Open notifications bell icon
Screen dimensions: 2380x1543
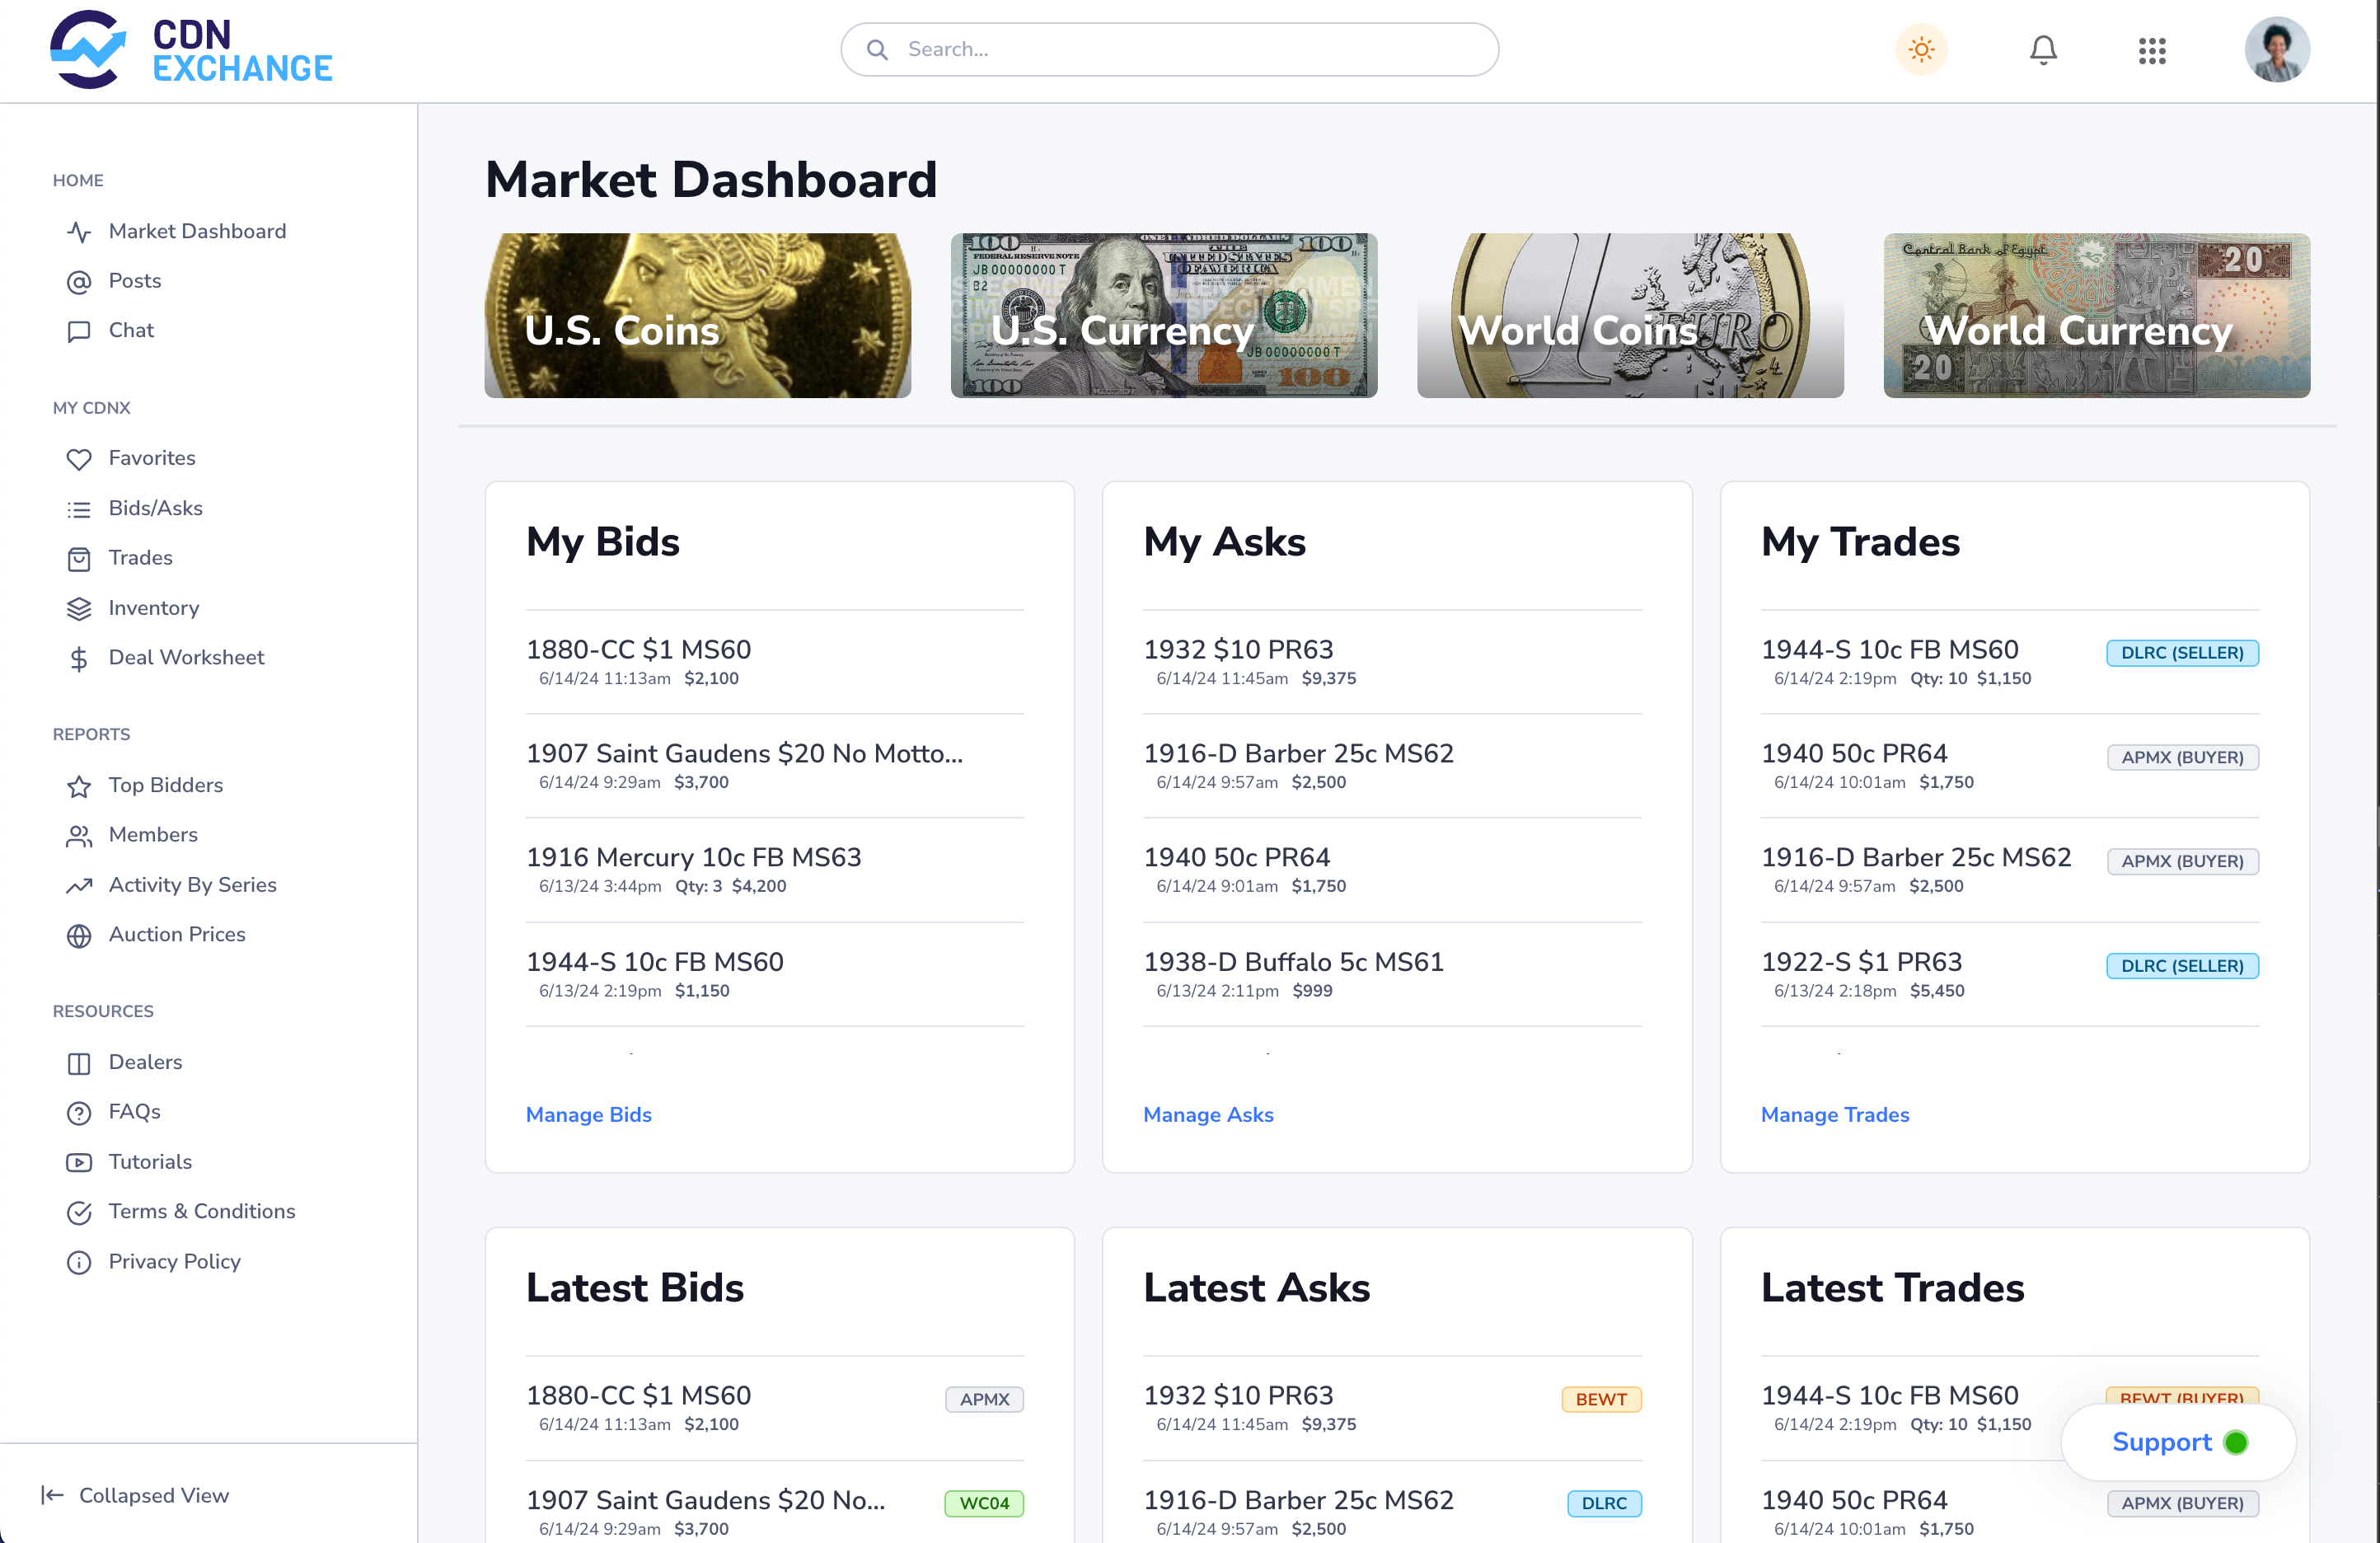(2043, 50)
